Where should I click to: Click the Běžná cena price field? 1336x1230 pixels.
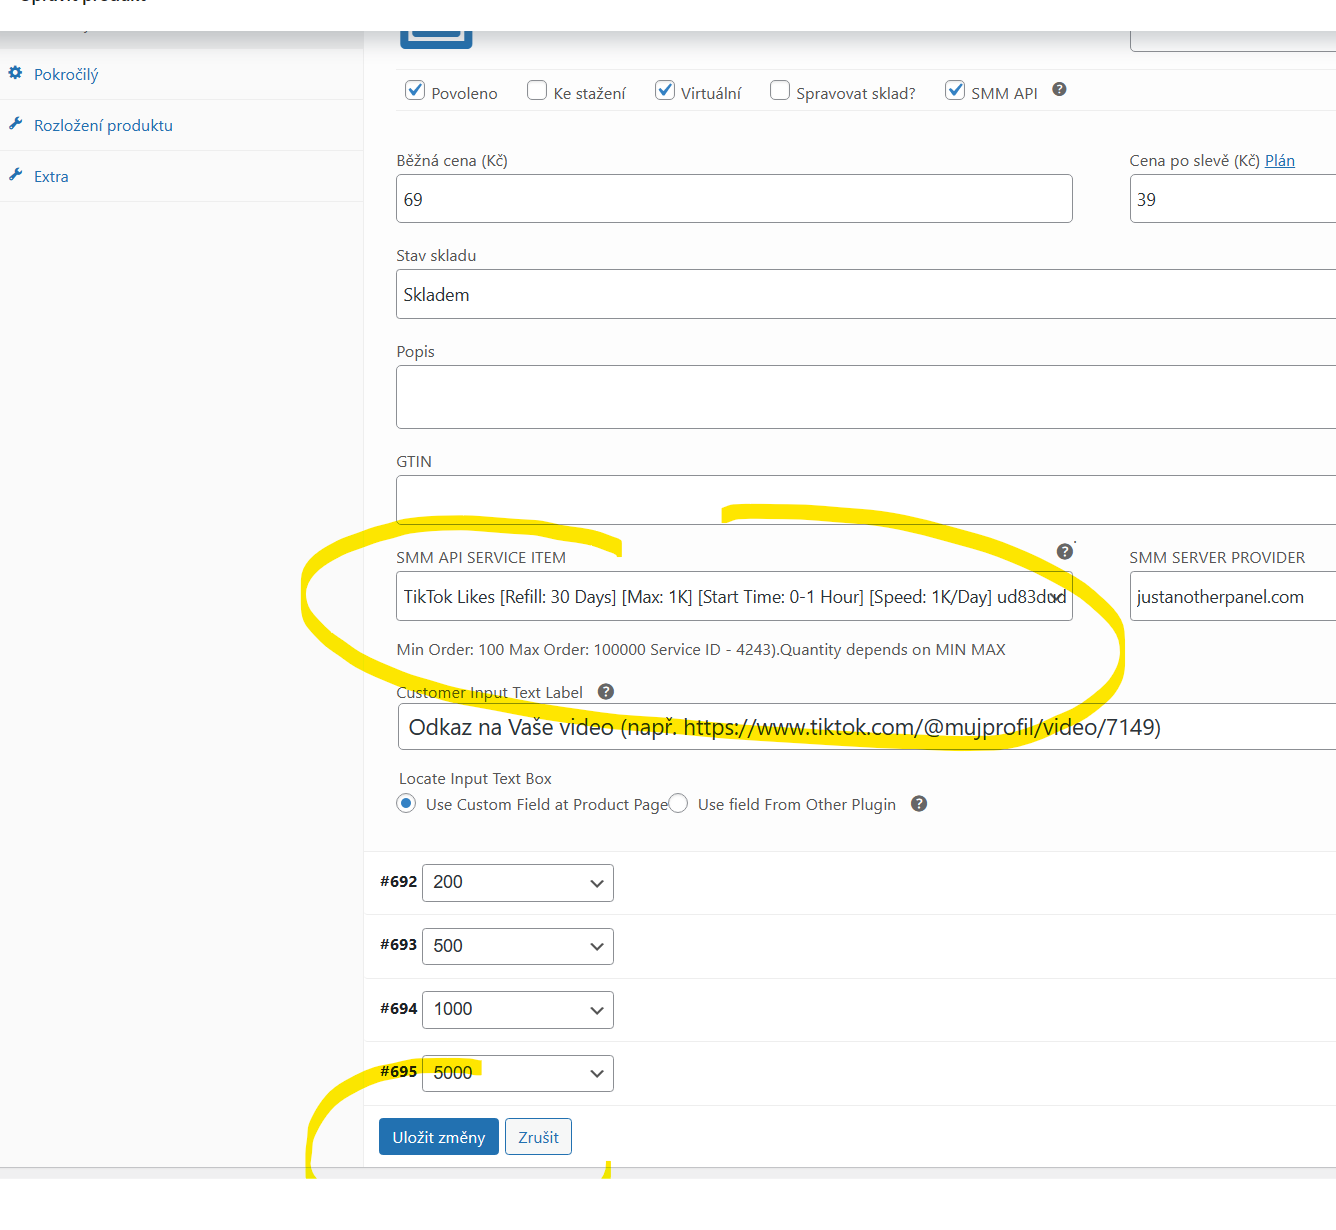click(734, 199)
